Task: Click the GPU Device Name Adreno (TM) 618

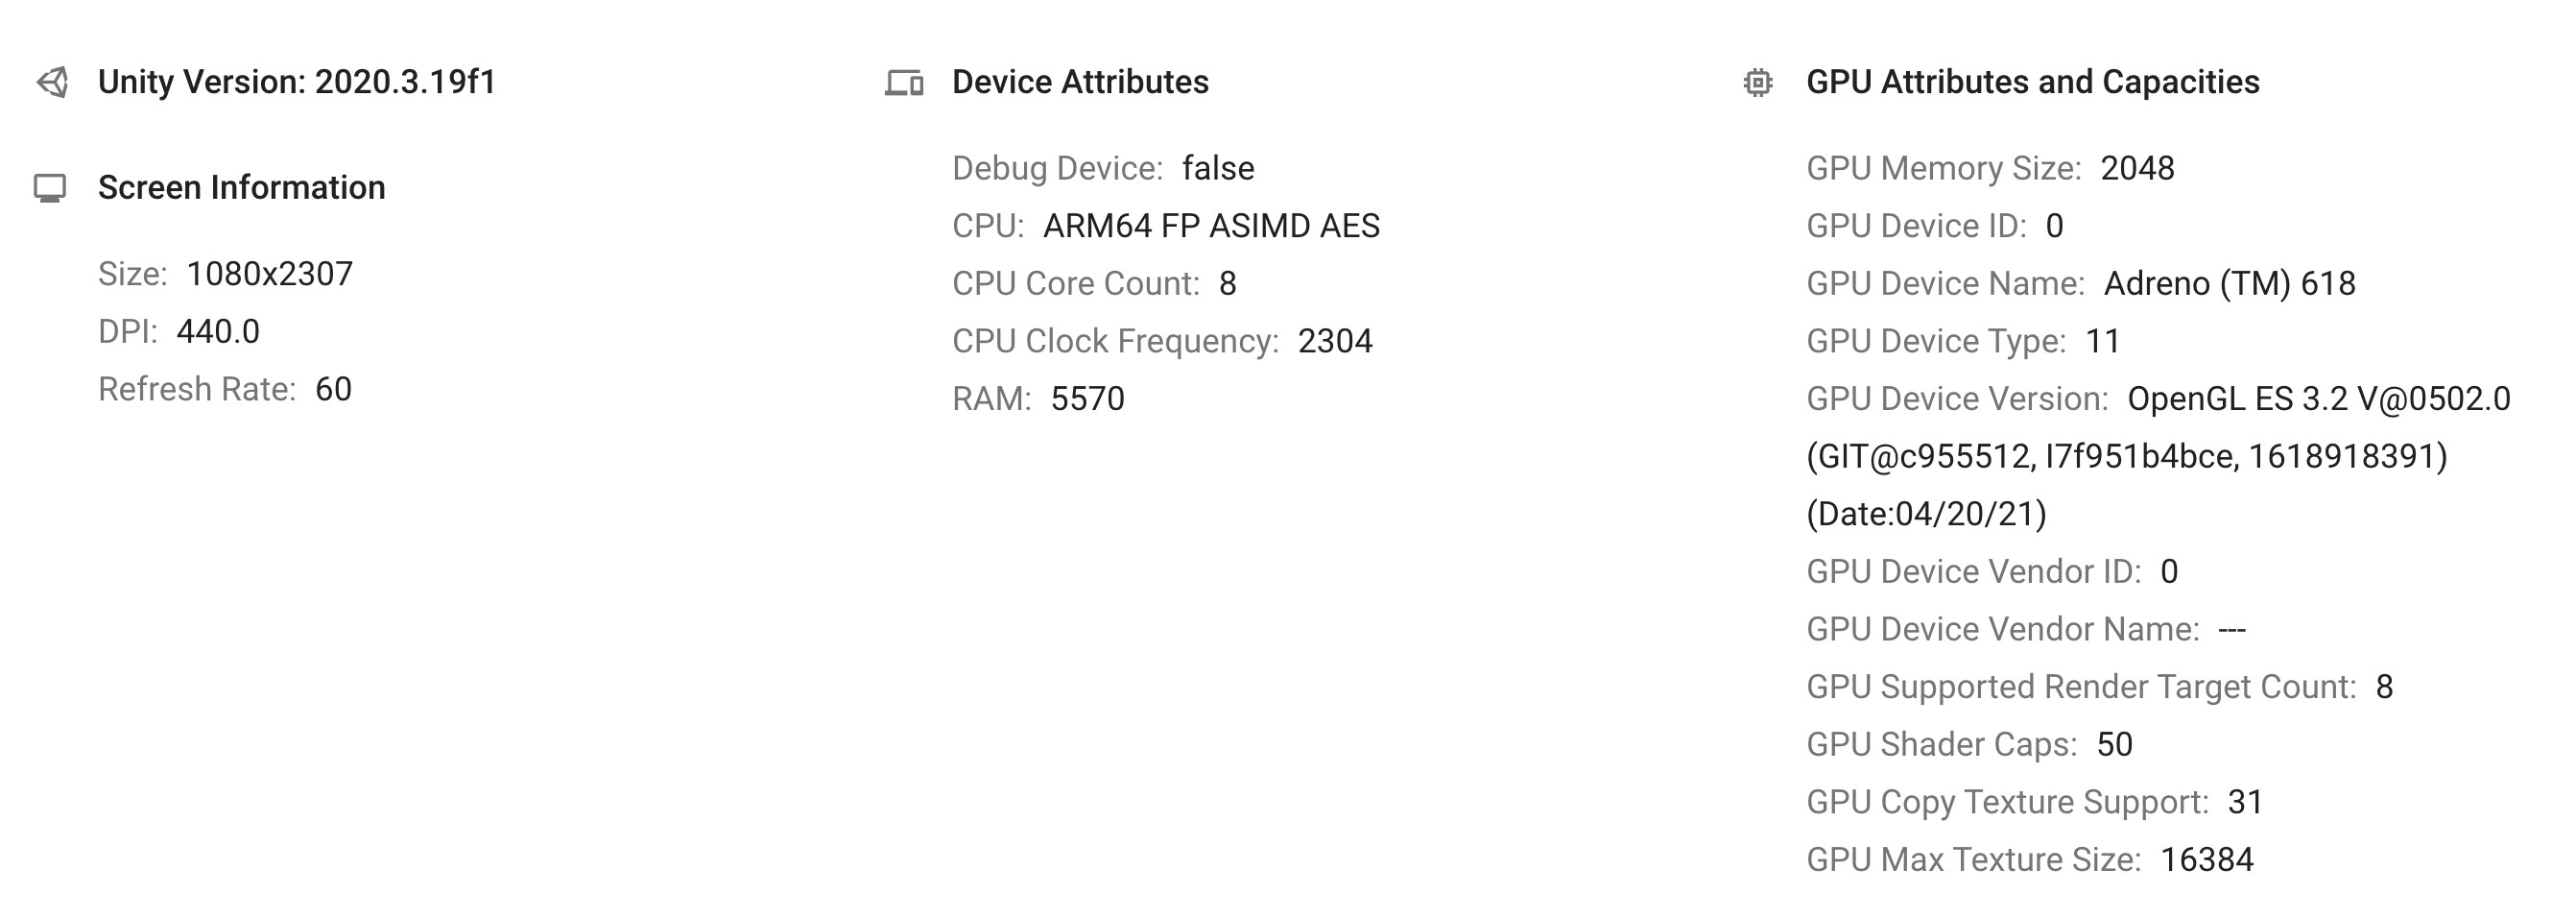Action: tap(2229, 284)
